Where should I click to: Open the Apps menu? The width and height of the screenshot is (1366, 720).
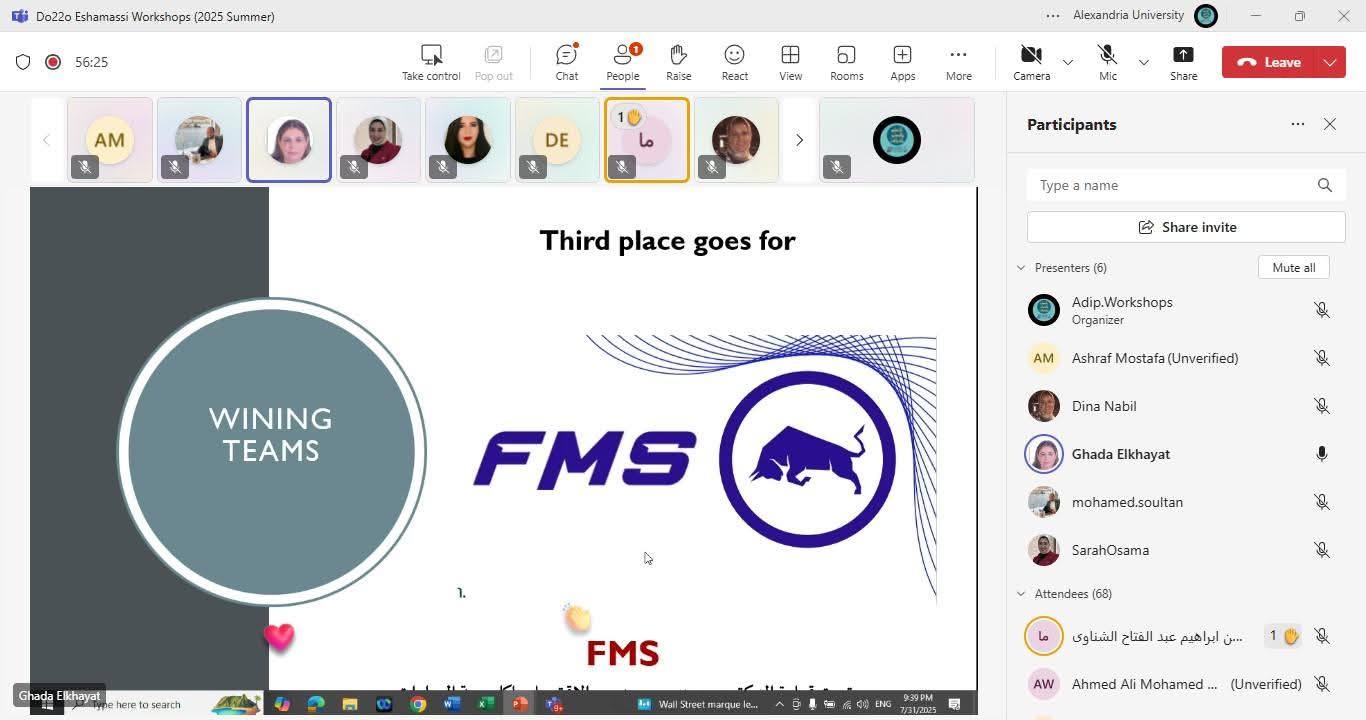point(902,62)
